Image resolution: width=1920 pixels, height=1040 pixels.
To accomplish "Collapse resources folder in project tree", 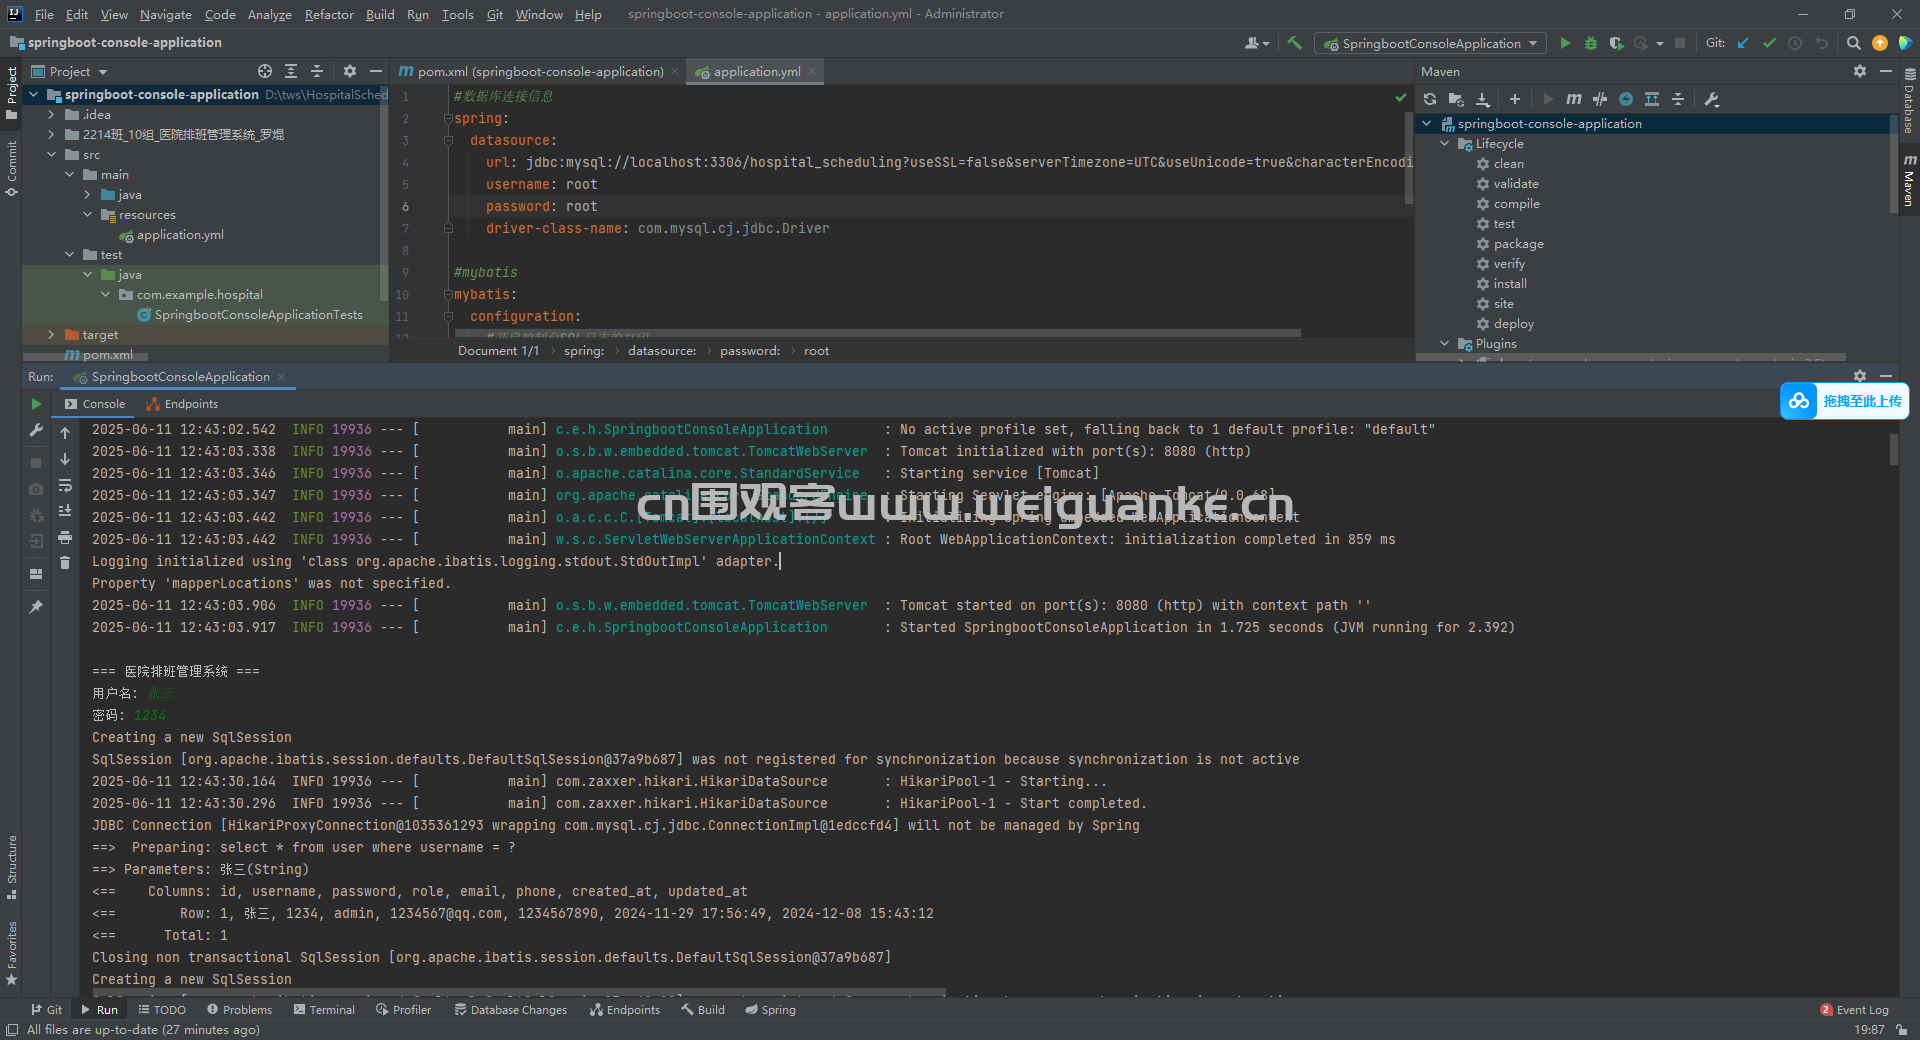I will coord(87,215).
